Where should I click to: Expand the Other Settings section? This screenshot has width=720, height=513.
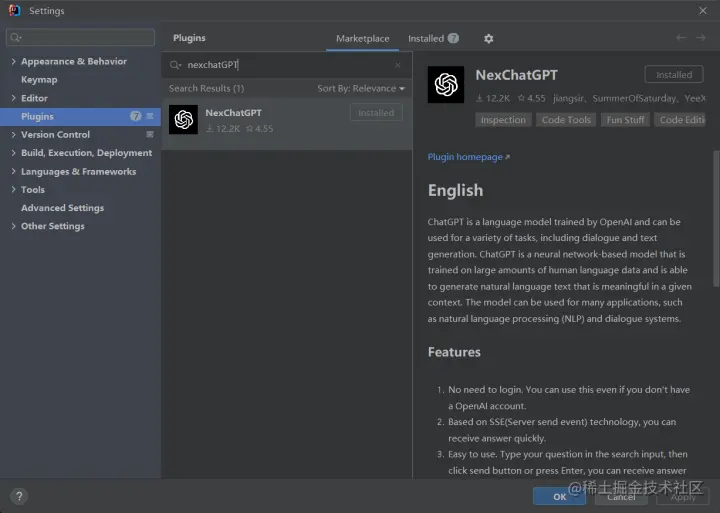click(x=13, y=226)
